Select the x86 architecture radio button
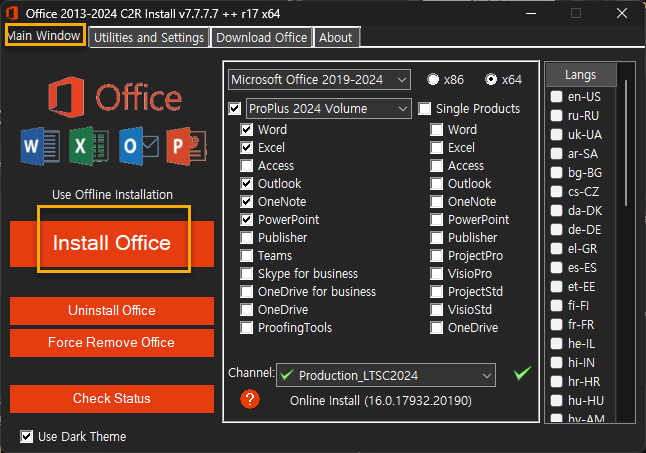Image resolution: width=646 pixels, height=453 pixels. pyautogui.click(x=433, y=79)
